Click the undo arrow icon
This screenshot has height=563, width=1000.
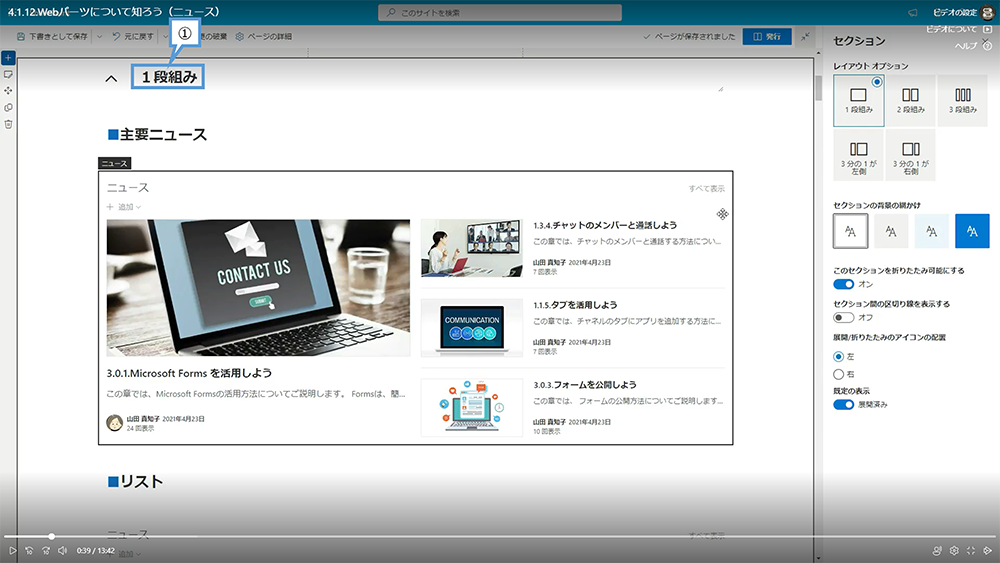click(116, 36)
